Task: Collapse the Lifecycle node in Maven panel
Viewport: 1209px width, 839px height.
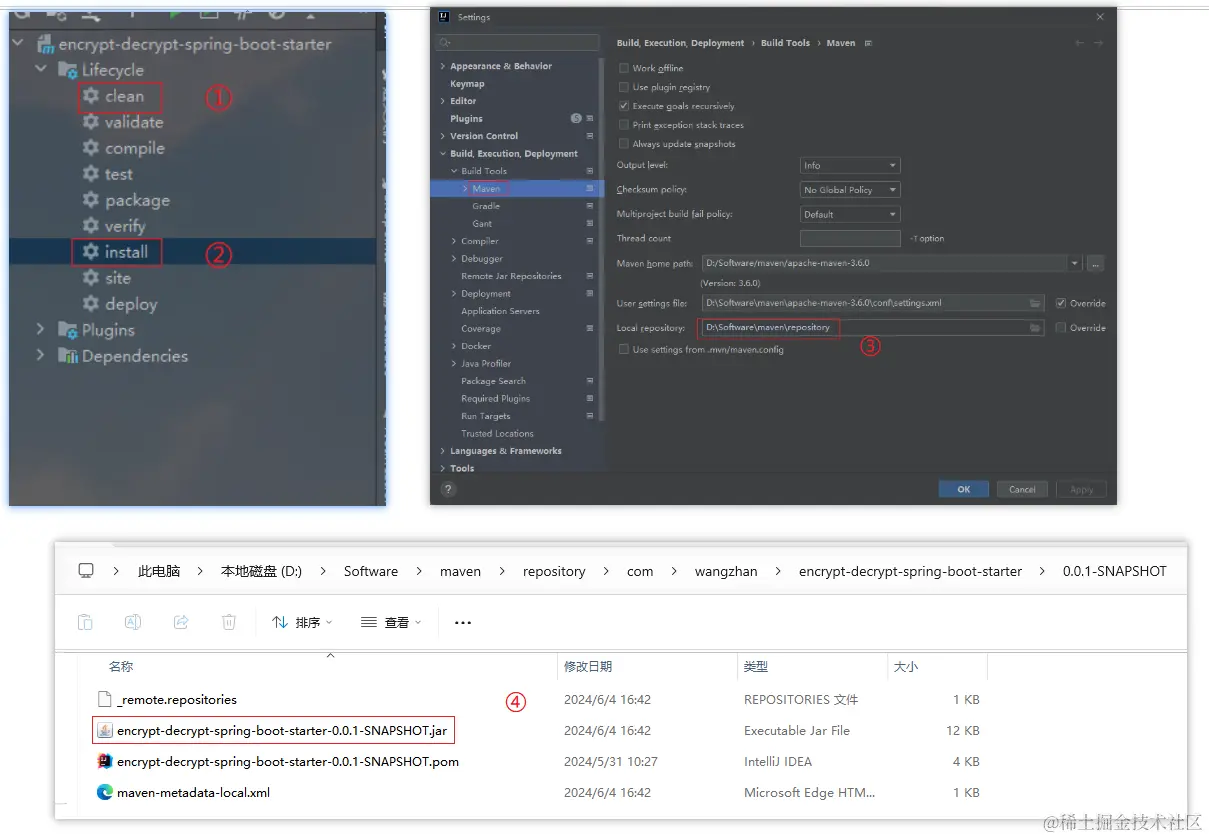Action: pyautogui.click(x=40, y=70)
